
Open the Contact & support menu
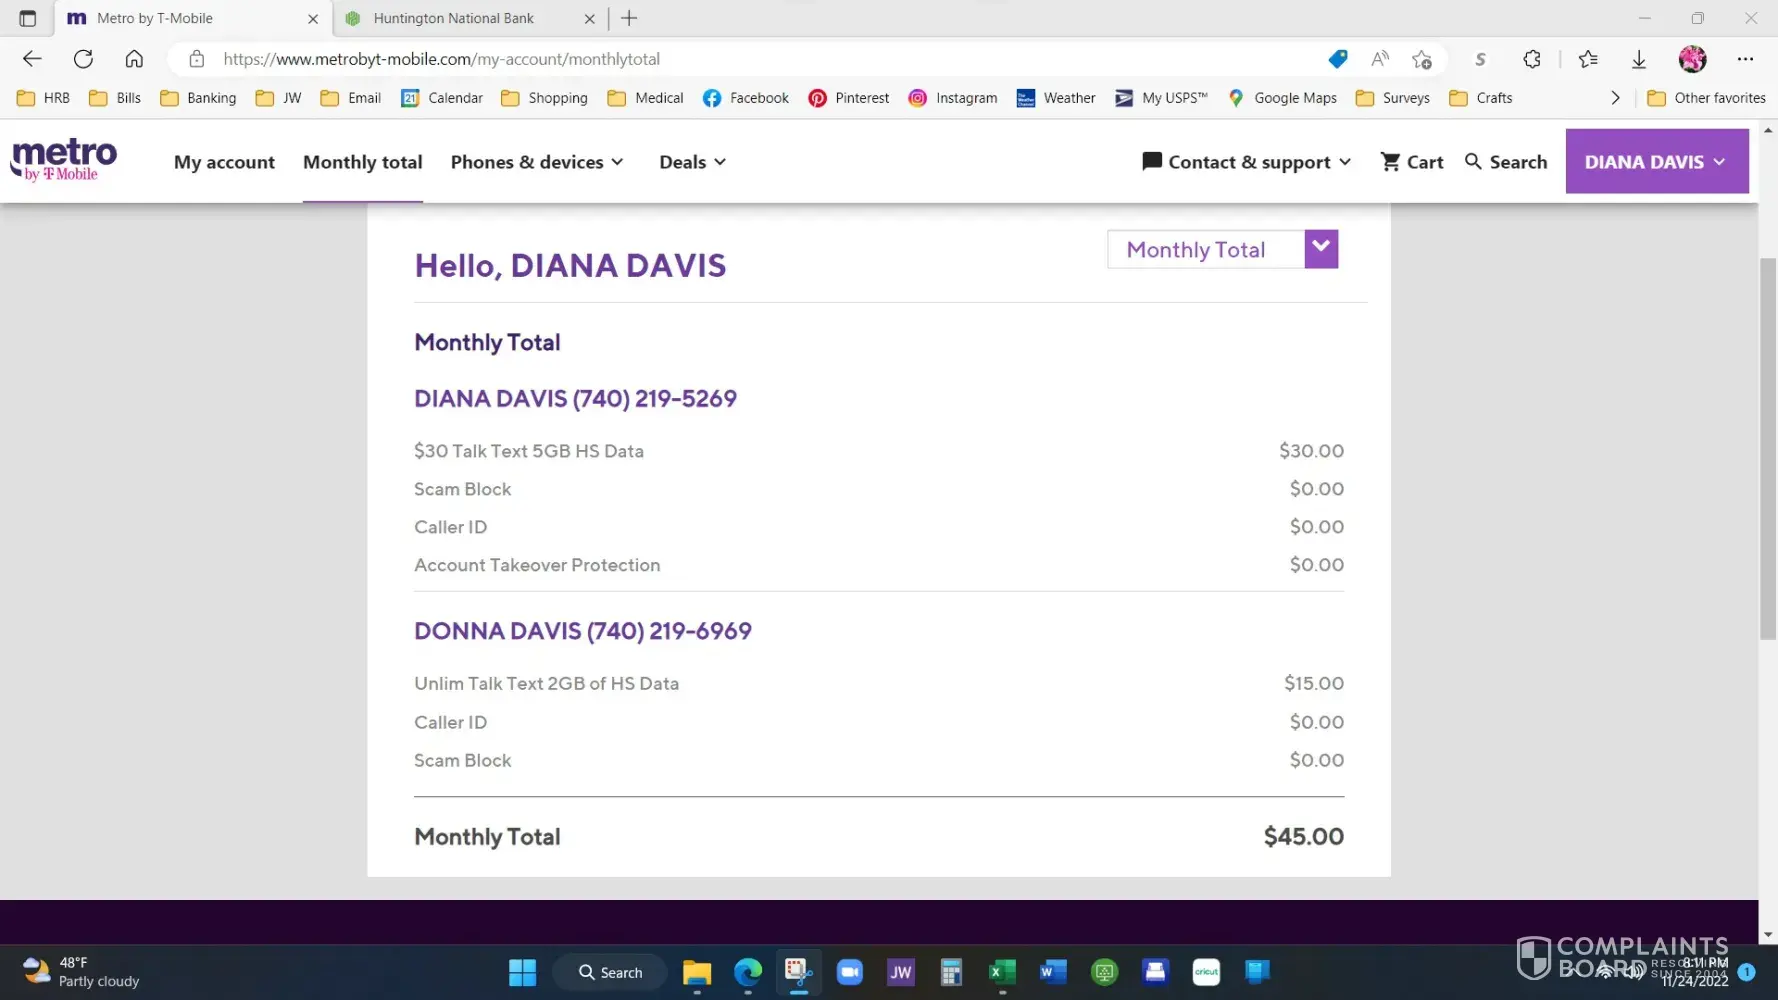(1246, 162)
